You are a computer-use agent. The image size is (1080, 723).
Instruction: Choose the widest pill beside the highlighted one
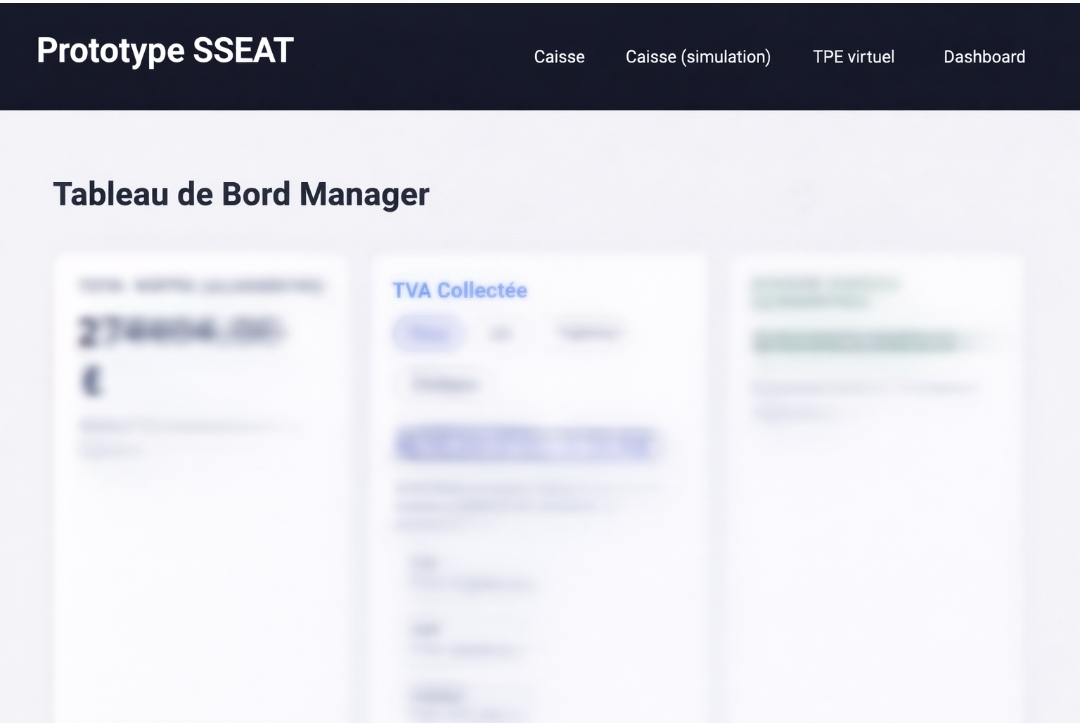[x=589, y=334]
